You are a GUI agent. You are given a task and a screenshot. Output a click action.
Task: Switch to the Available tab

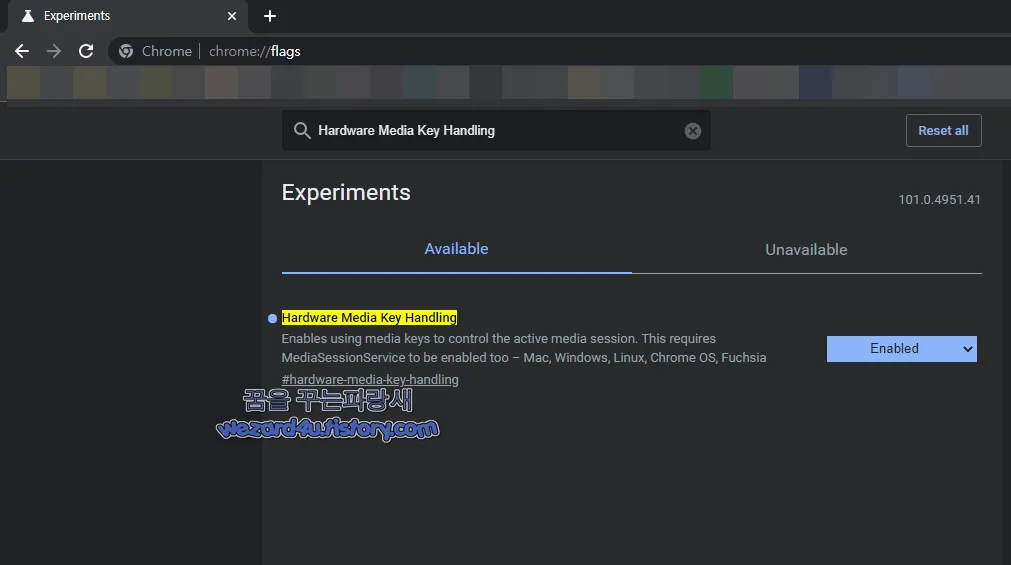click(x=456, y=249)
